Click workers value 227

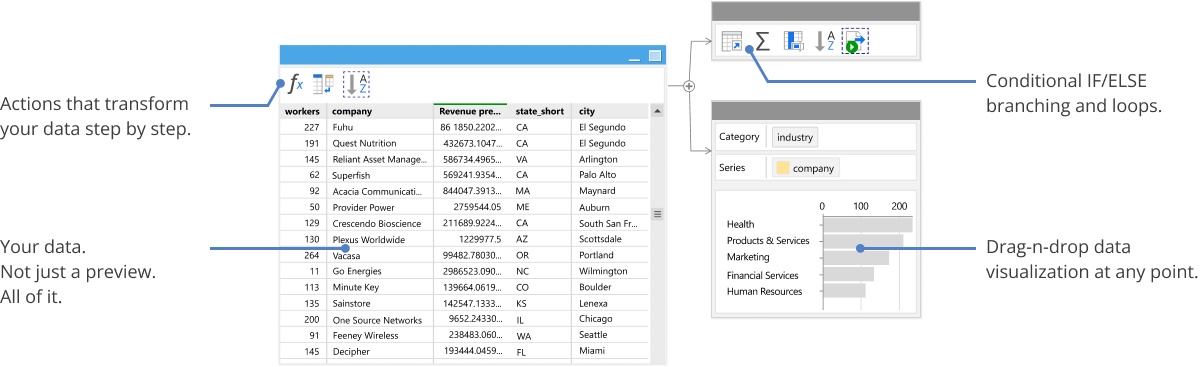311,127
